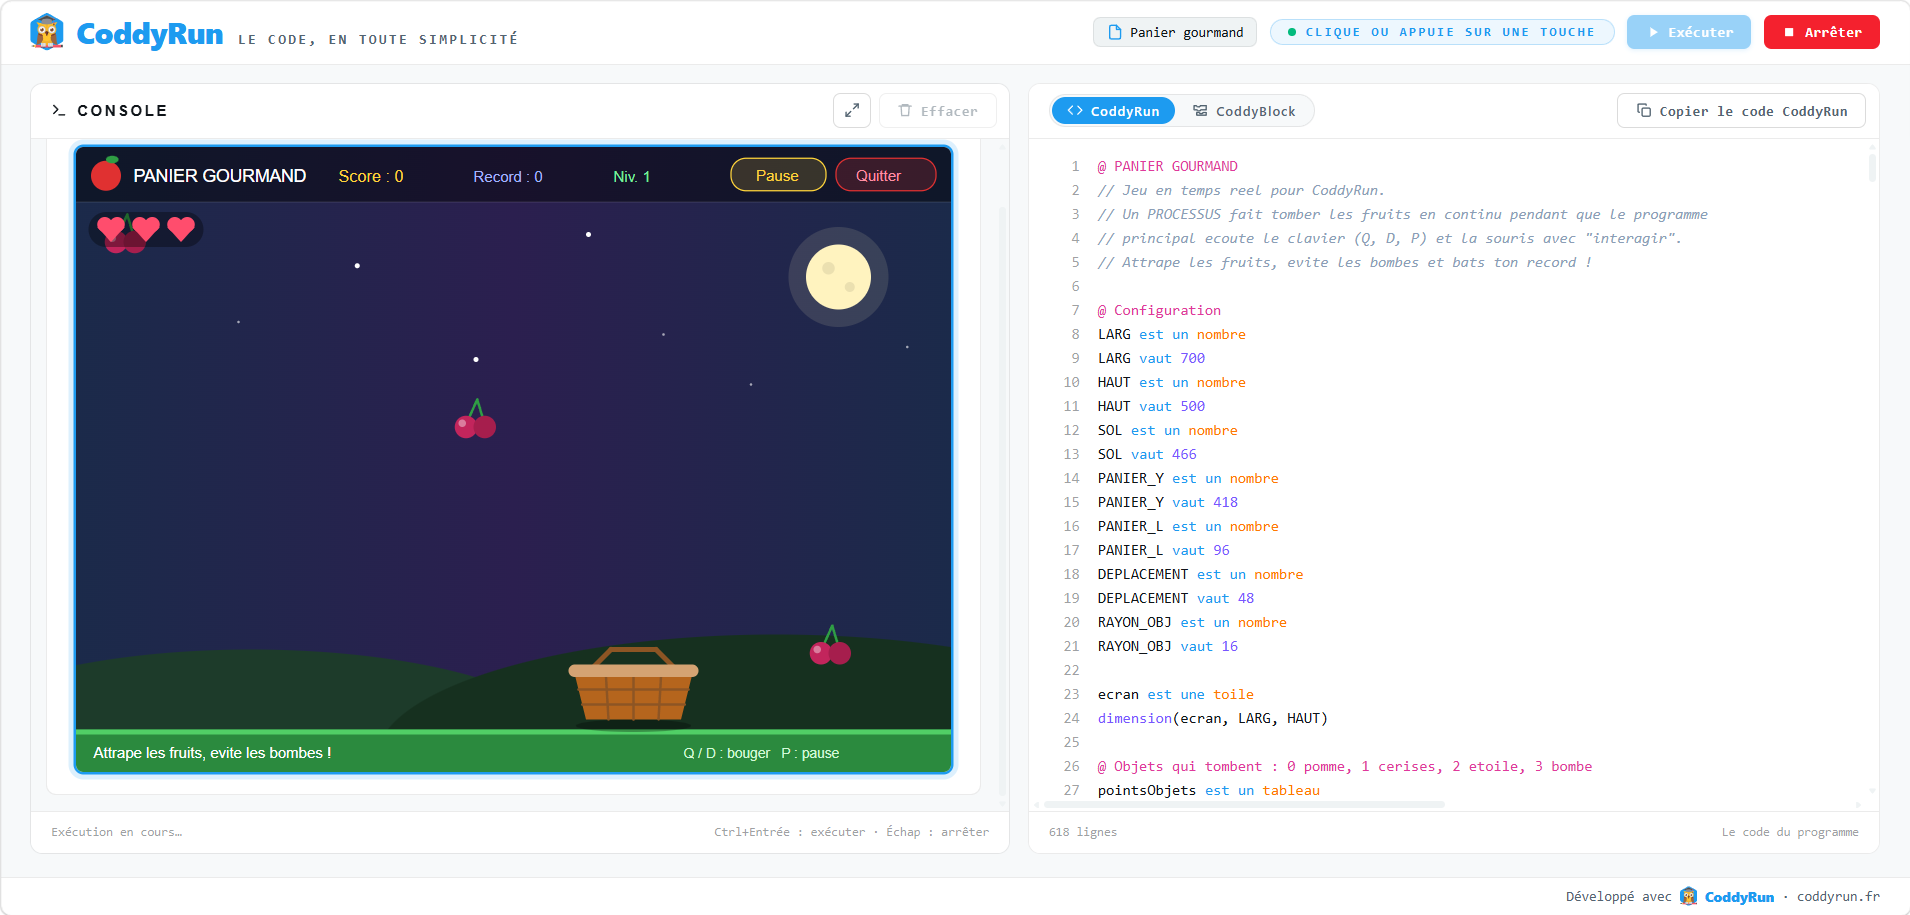Click the console panel vertical scrollbar
The height and width of the screenshot is (915, 1910).
[x=1002, y=500]
